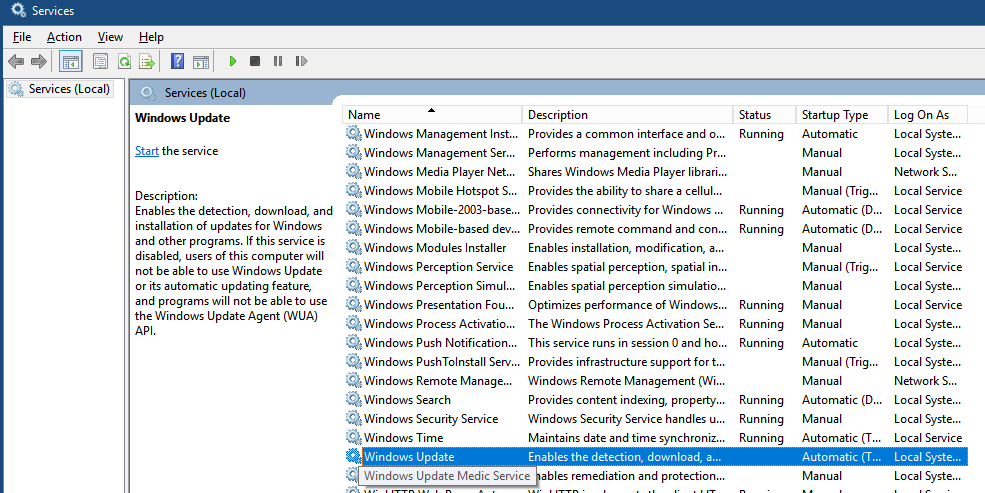
Task: Click the gear icon of Windows Security Service row
Action: 354,419
